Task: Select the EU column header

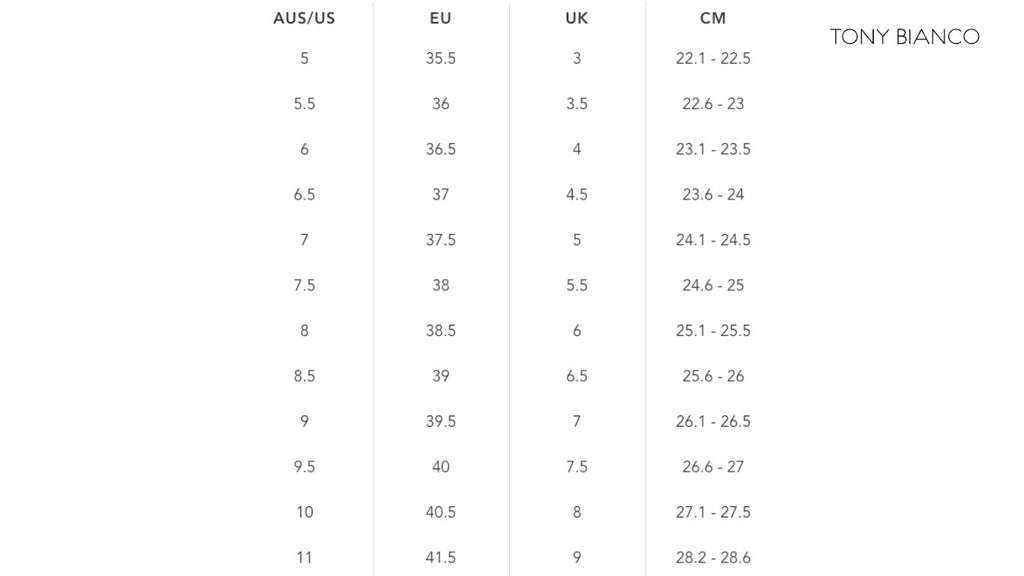Action: tap(441, 18)
